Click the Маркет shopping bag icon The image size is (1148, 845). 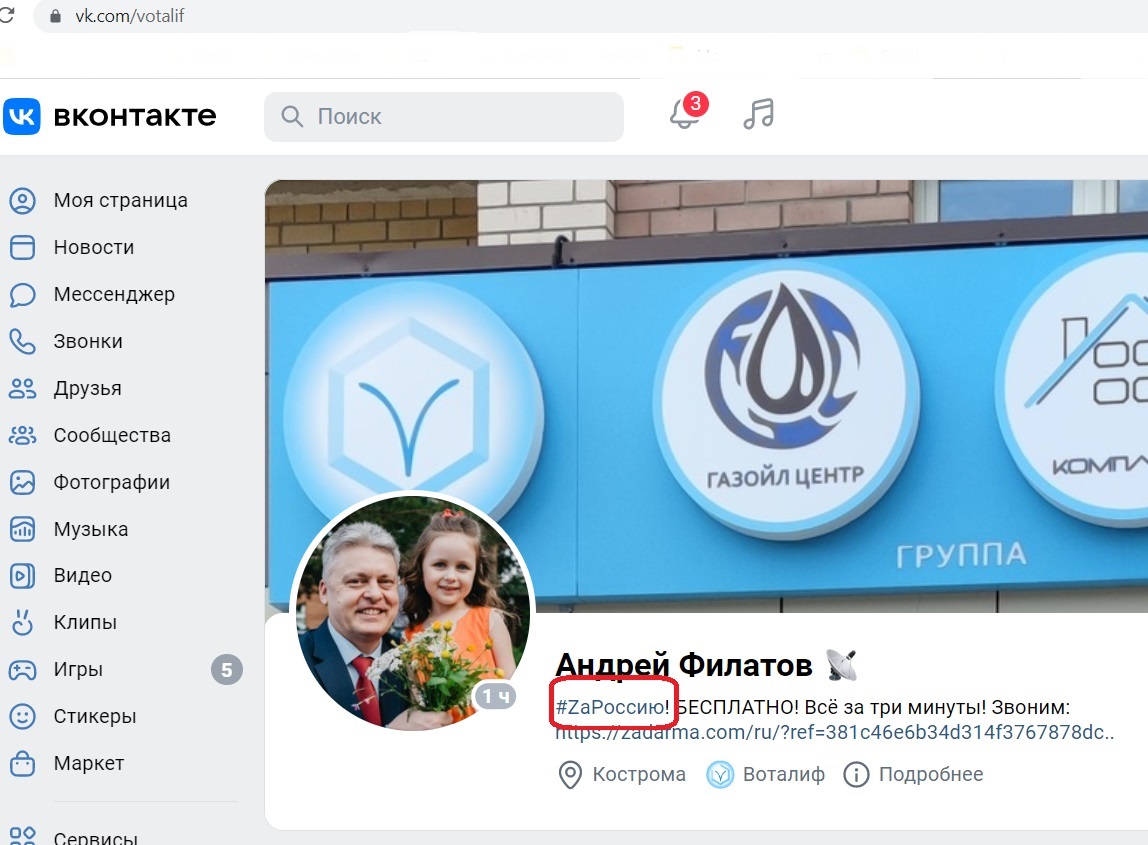pos(22,763)
